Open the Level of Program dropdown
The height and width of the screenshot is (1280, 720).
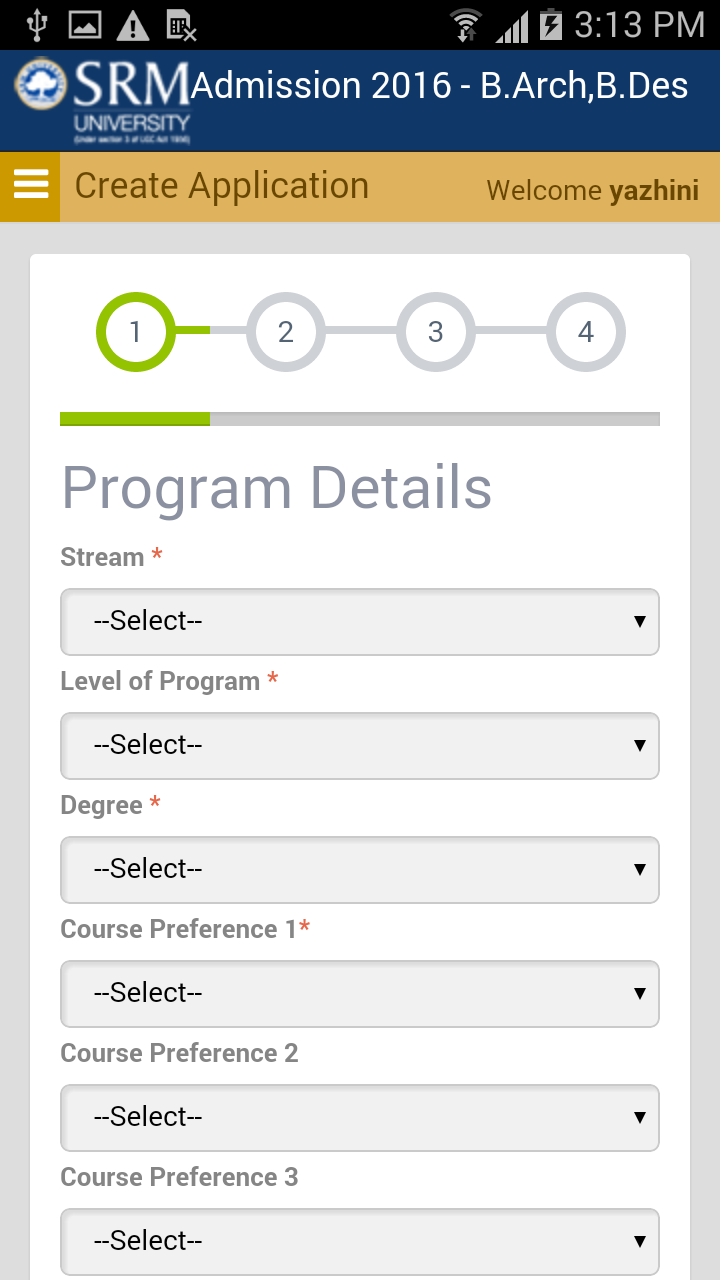coord(360,745)
